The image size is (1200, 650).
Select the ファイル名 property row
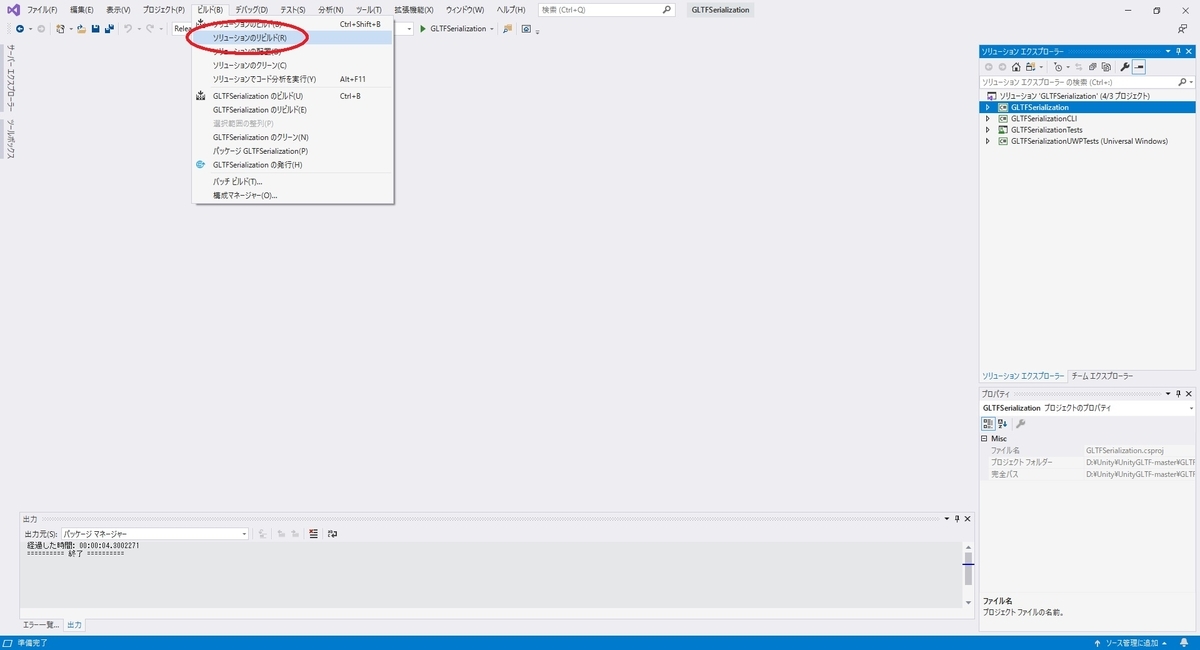tap(1088, 451)
